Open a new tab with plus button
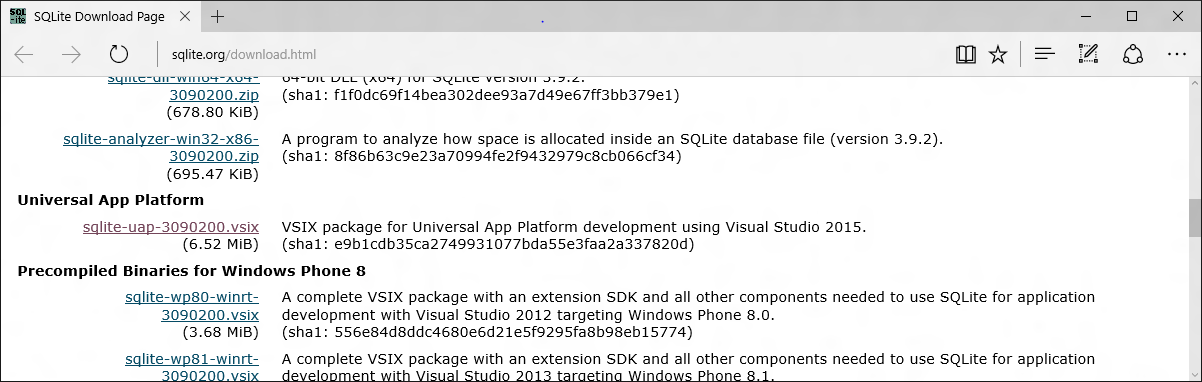 (217, 16)
